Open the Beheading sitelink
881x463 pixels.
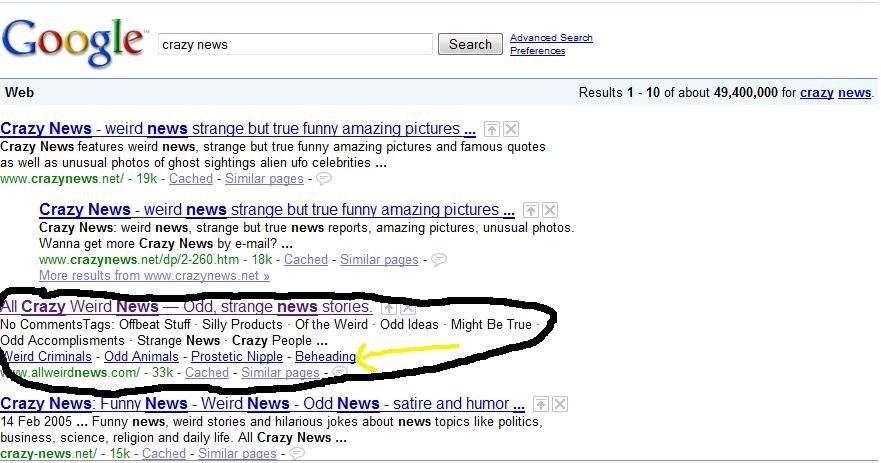325,357
